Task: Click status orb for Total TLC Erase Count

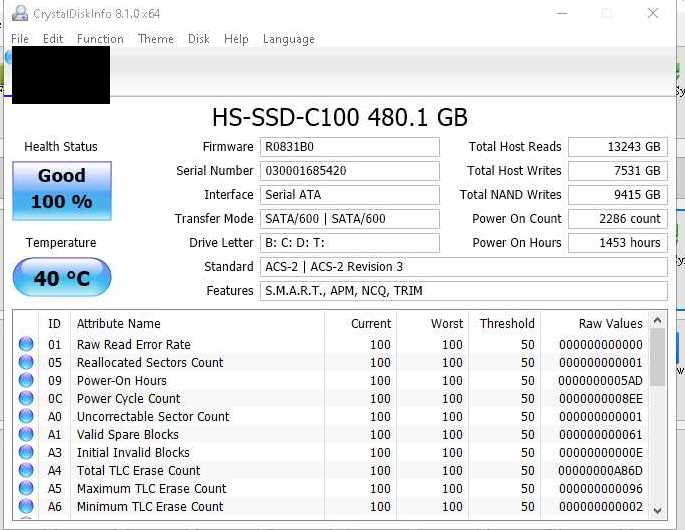Action: click(26, 471)
